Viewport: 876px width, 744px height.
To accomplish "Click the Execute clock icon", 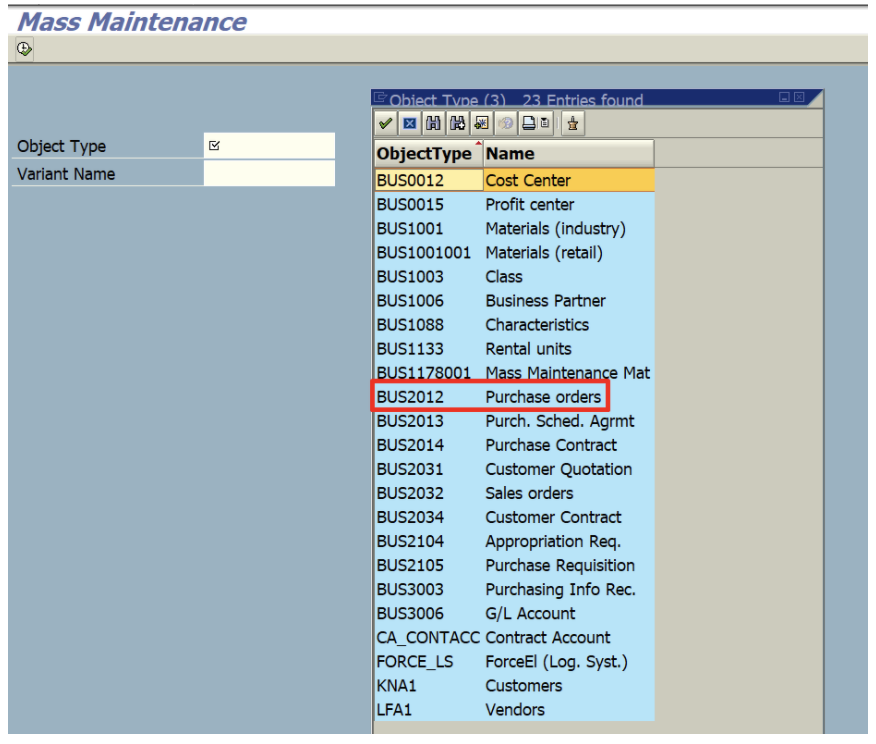I will click(25, 49).
